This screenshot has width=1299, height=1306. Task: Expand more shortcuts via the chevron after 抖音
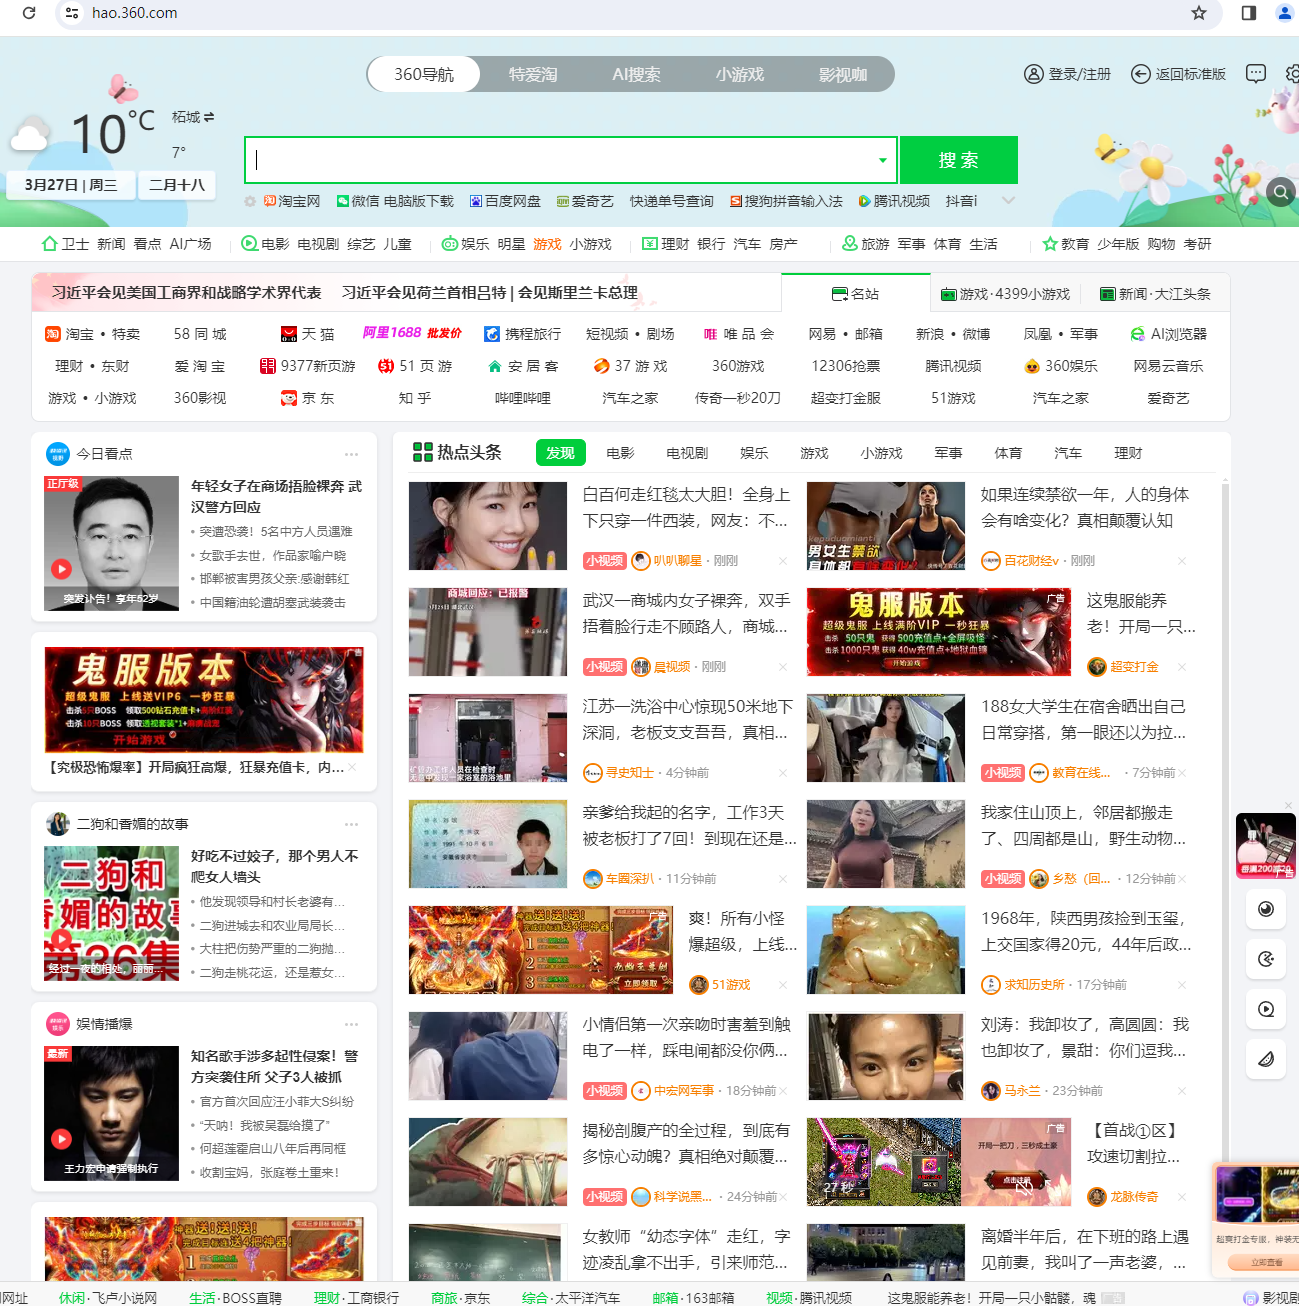1009,200
